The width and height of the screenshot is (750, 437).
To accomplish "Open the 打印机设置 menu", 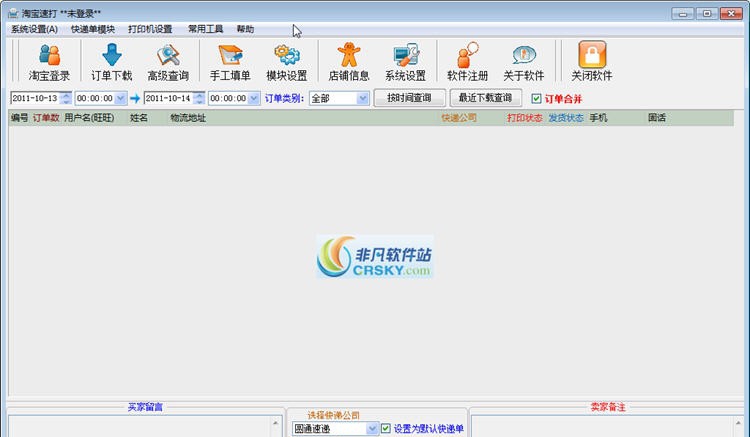I will coord(150,29).
